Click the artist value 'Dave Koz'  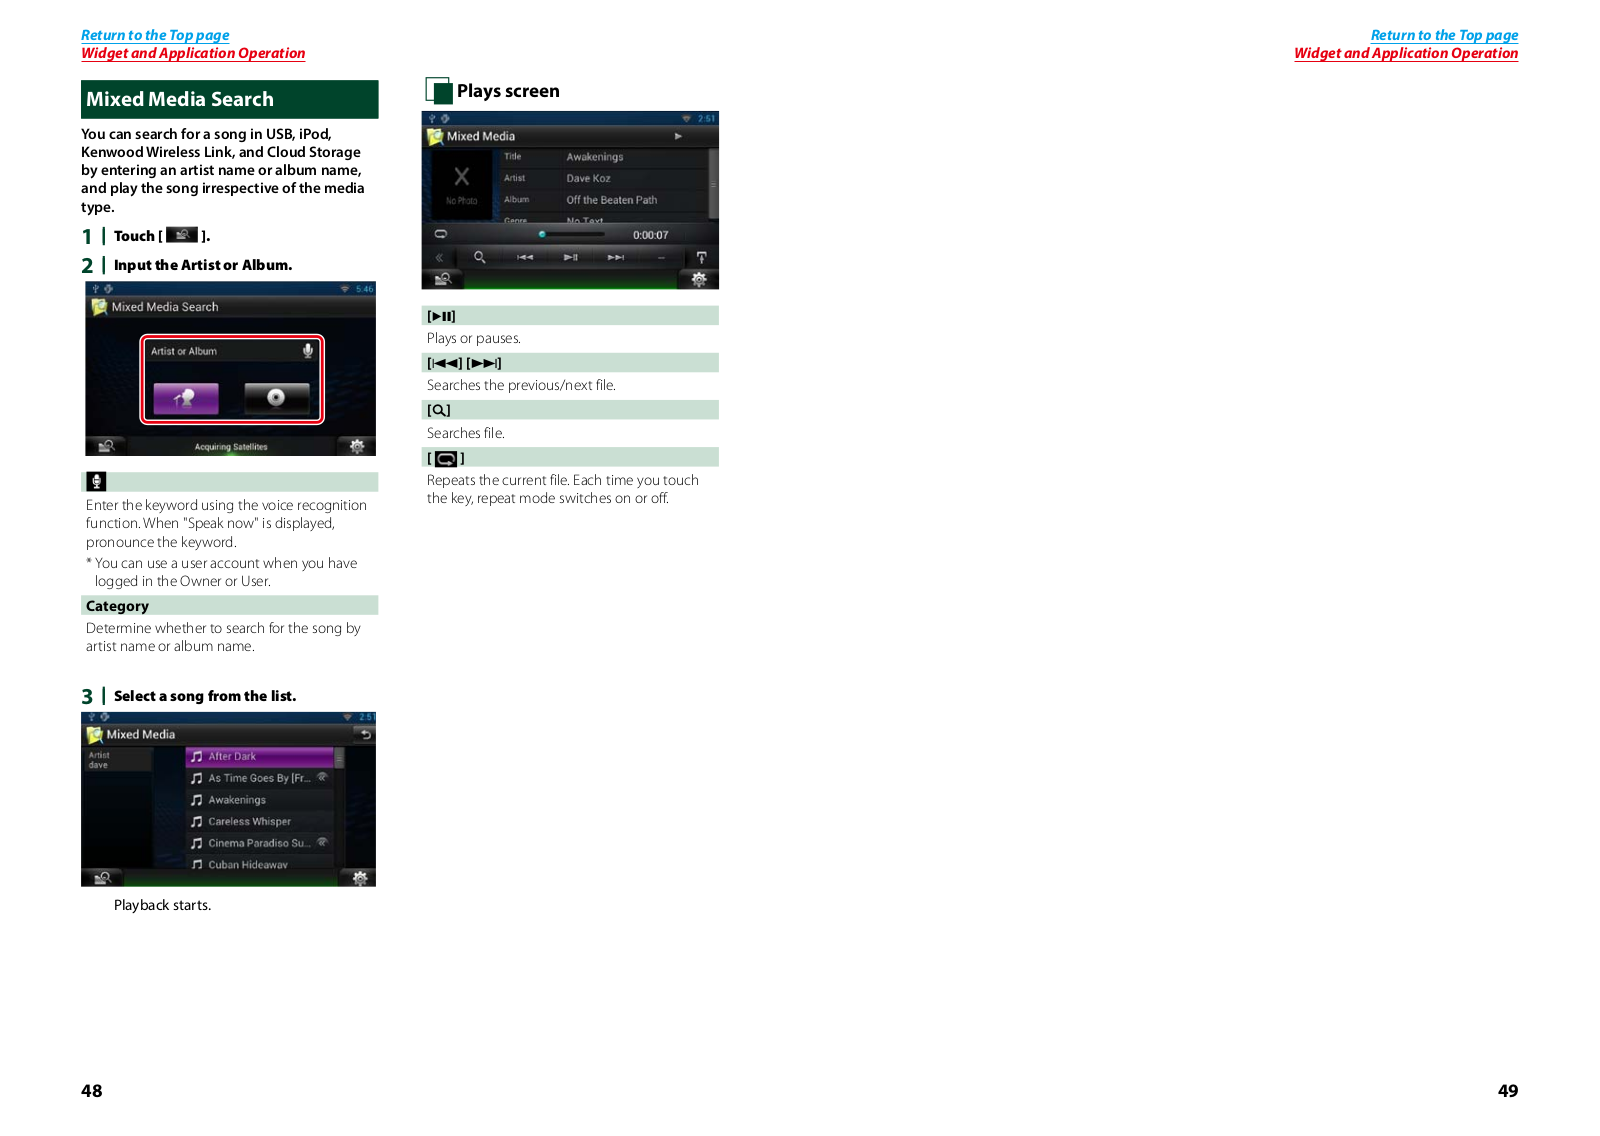[x=588, y=178]
